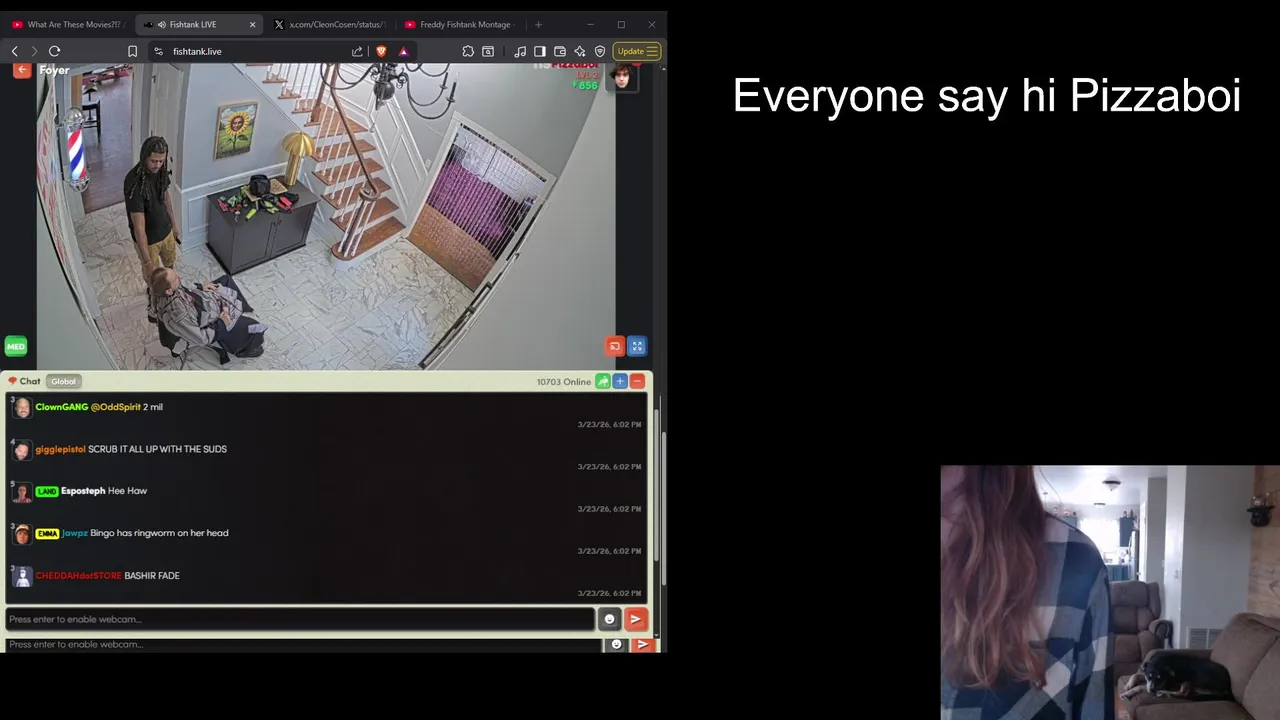
Task: Click username Esposteph in chat
Action: pos(83,491)
